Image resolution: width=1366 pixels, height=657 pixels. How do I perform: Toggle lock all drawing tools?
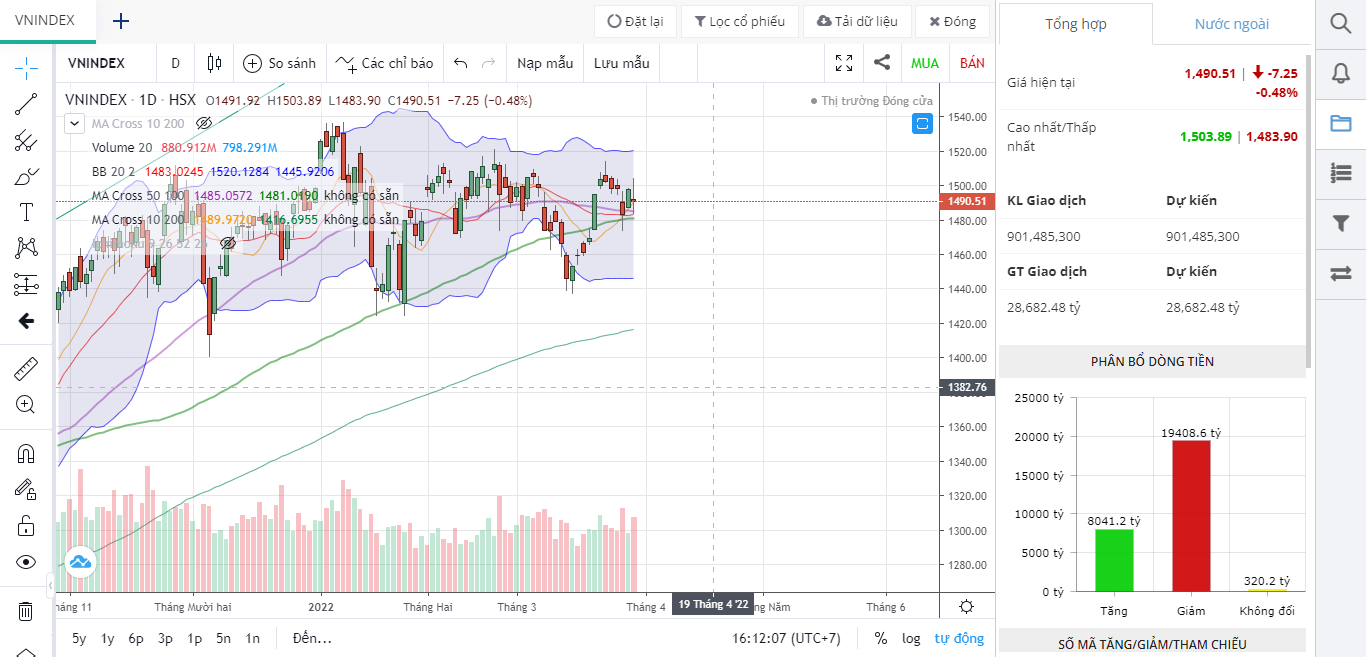pyautogui.click(x=26, y=525)
